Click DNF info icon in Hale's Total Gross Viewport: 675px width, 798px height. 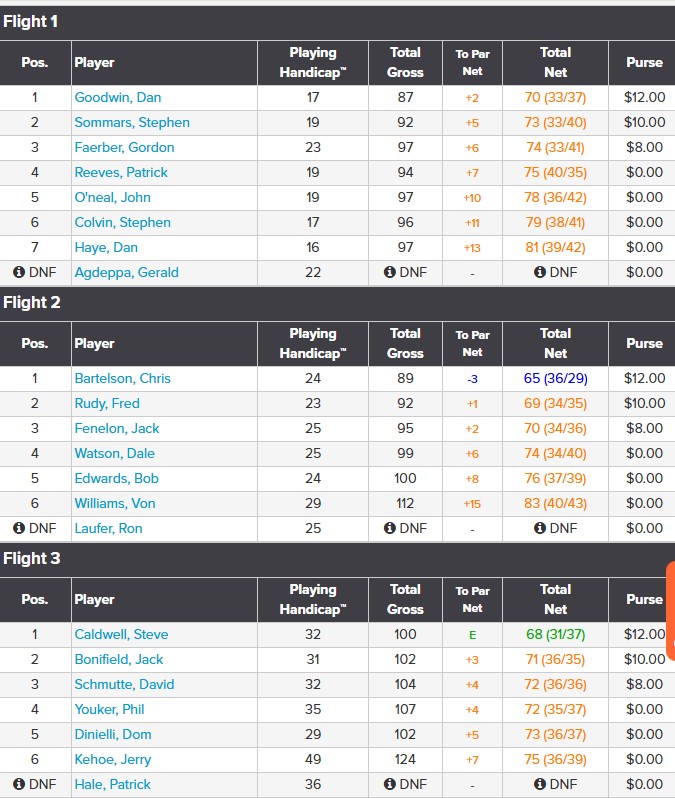[390, 784]
